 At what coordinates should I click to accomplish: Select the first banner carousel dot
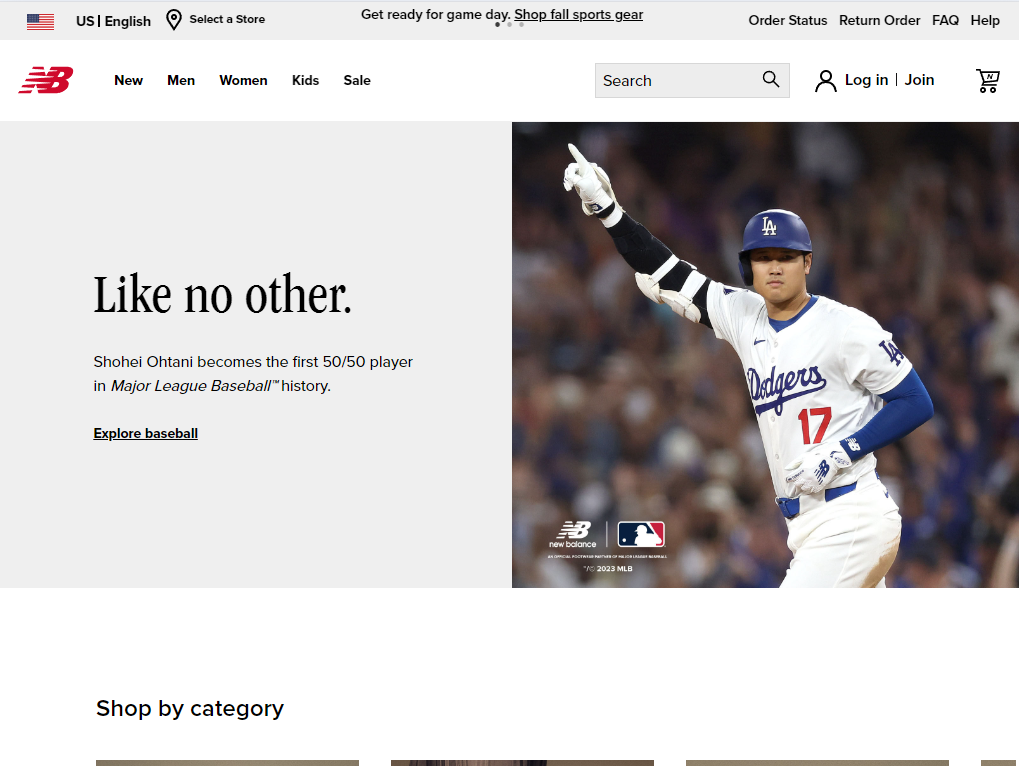click(498, 25)
